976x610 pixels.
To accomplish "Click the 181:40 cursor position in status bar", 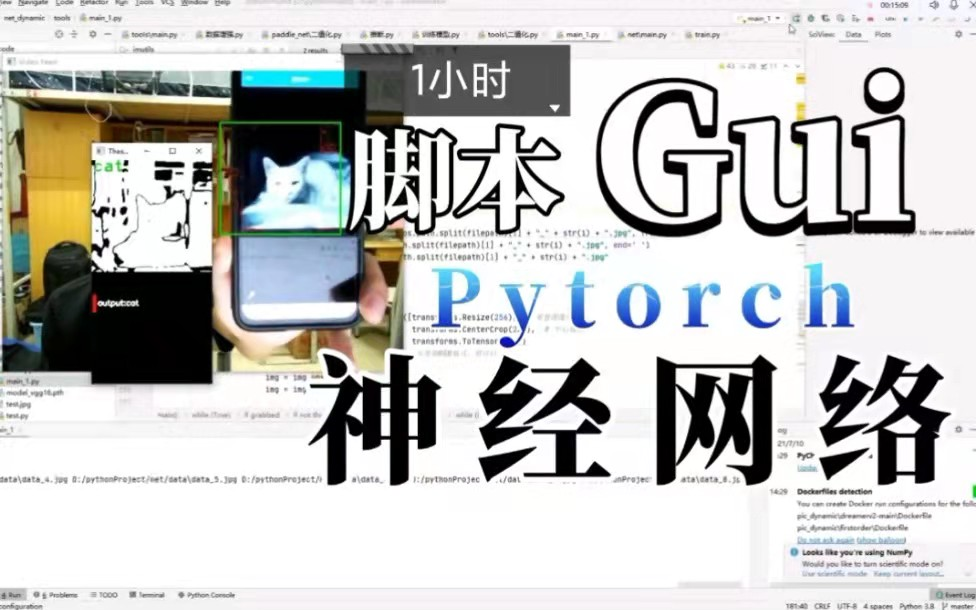I will point(797,606).
